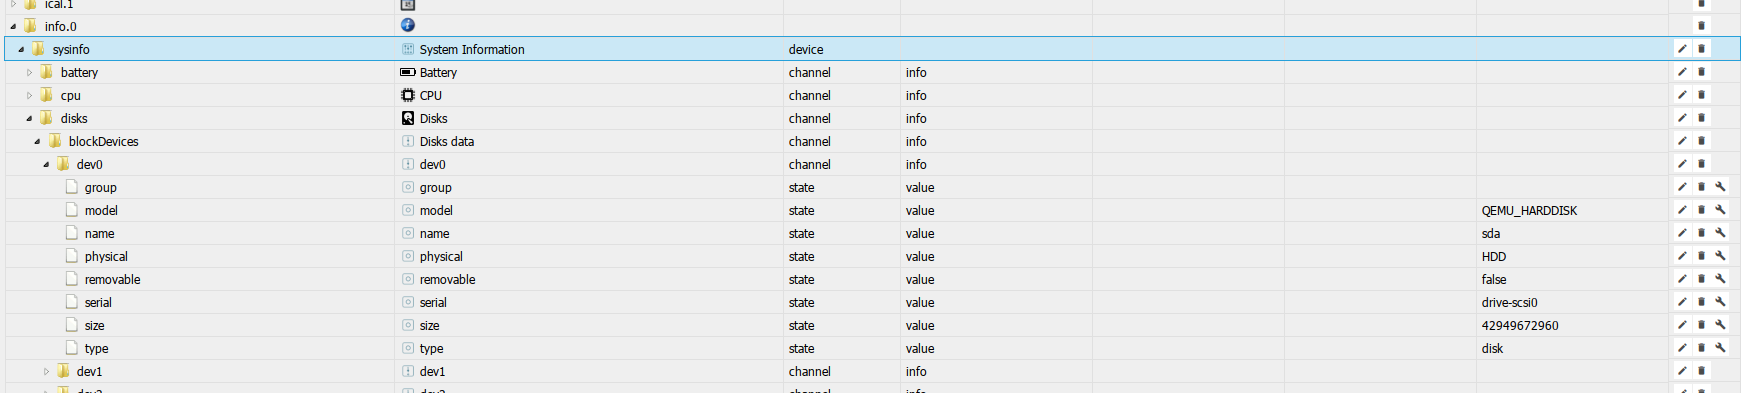The height and width of the screenshot is (393, 1741).
Task: Click the Battery icon in name column
Action: point(408,72)
